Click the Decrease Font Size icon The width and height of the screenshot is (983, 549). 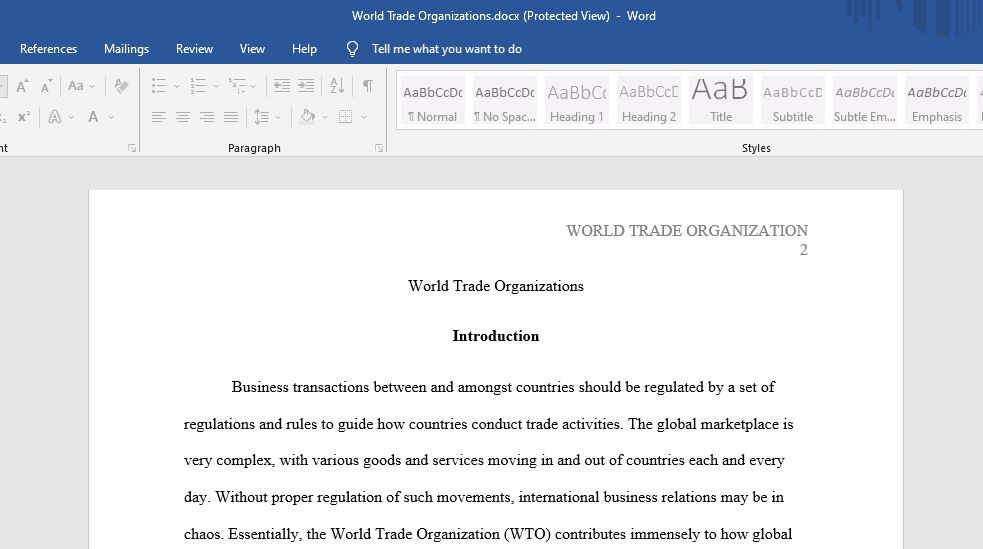46,86
